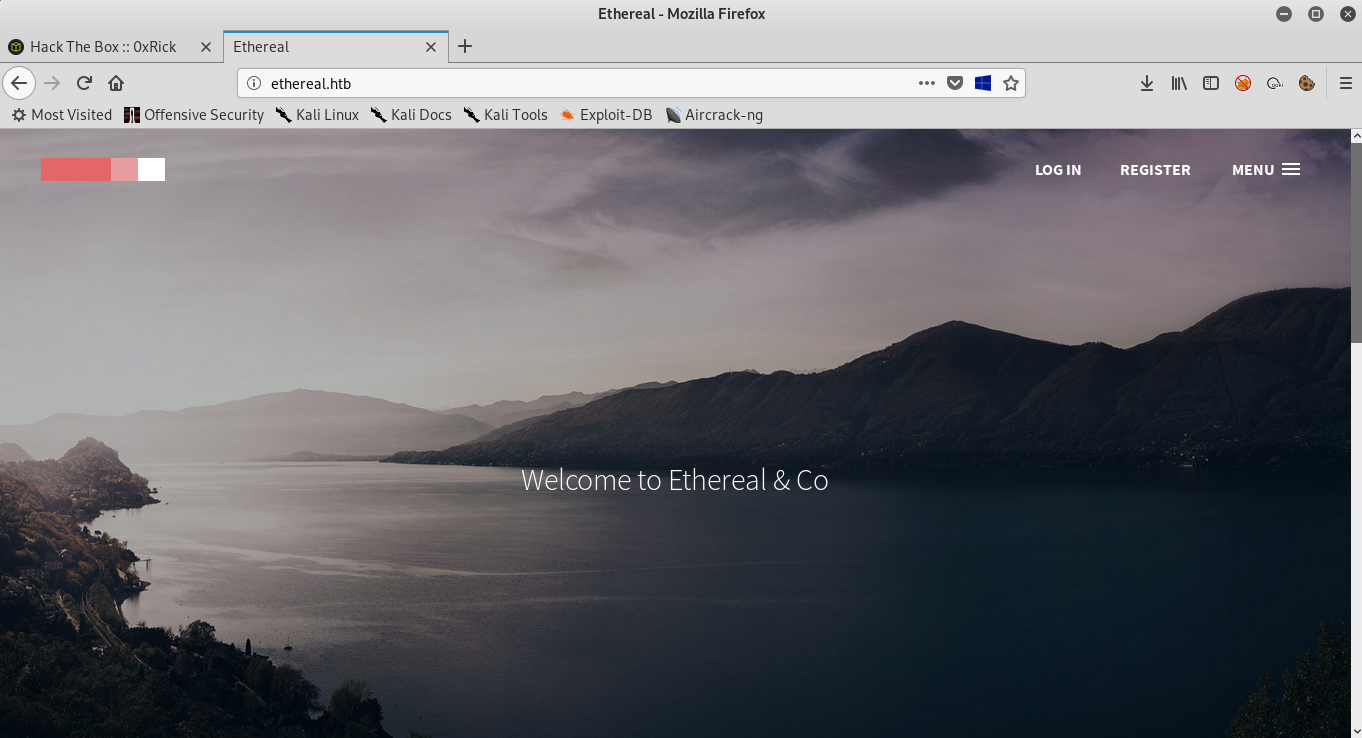Go back to the previous page

pyautogui.click(x=19, y=83)
